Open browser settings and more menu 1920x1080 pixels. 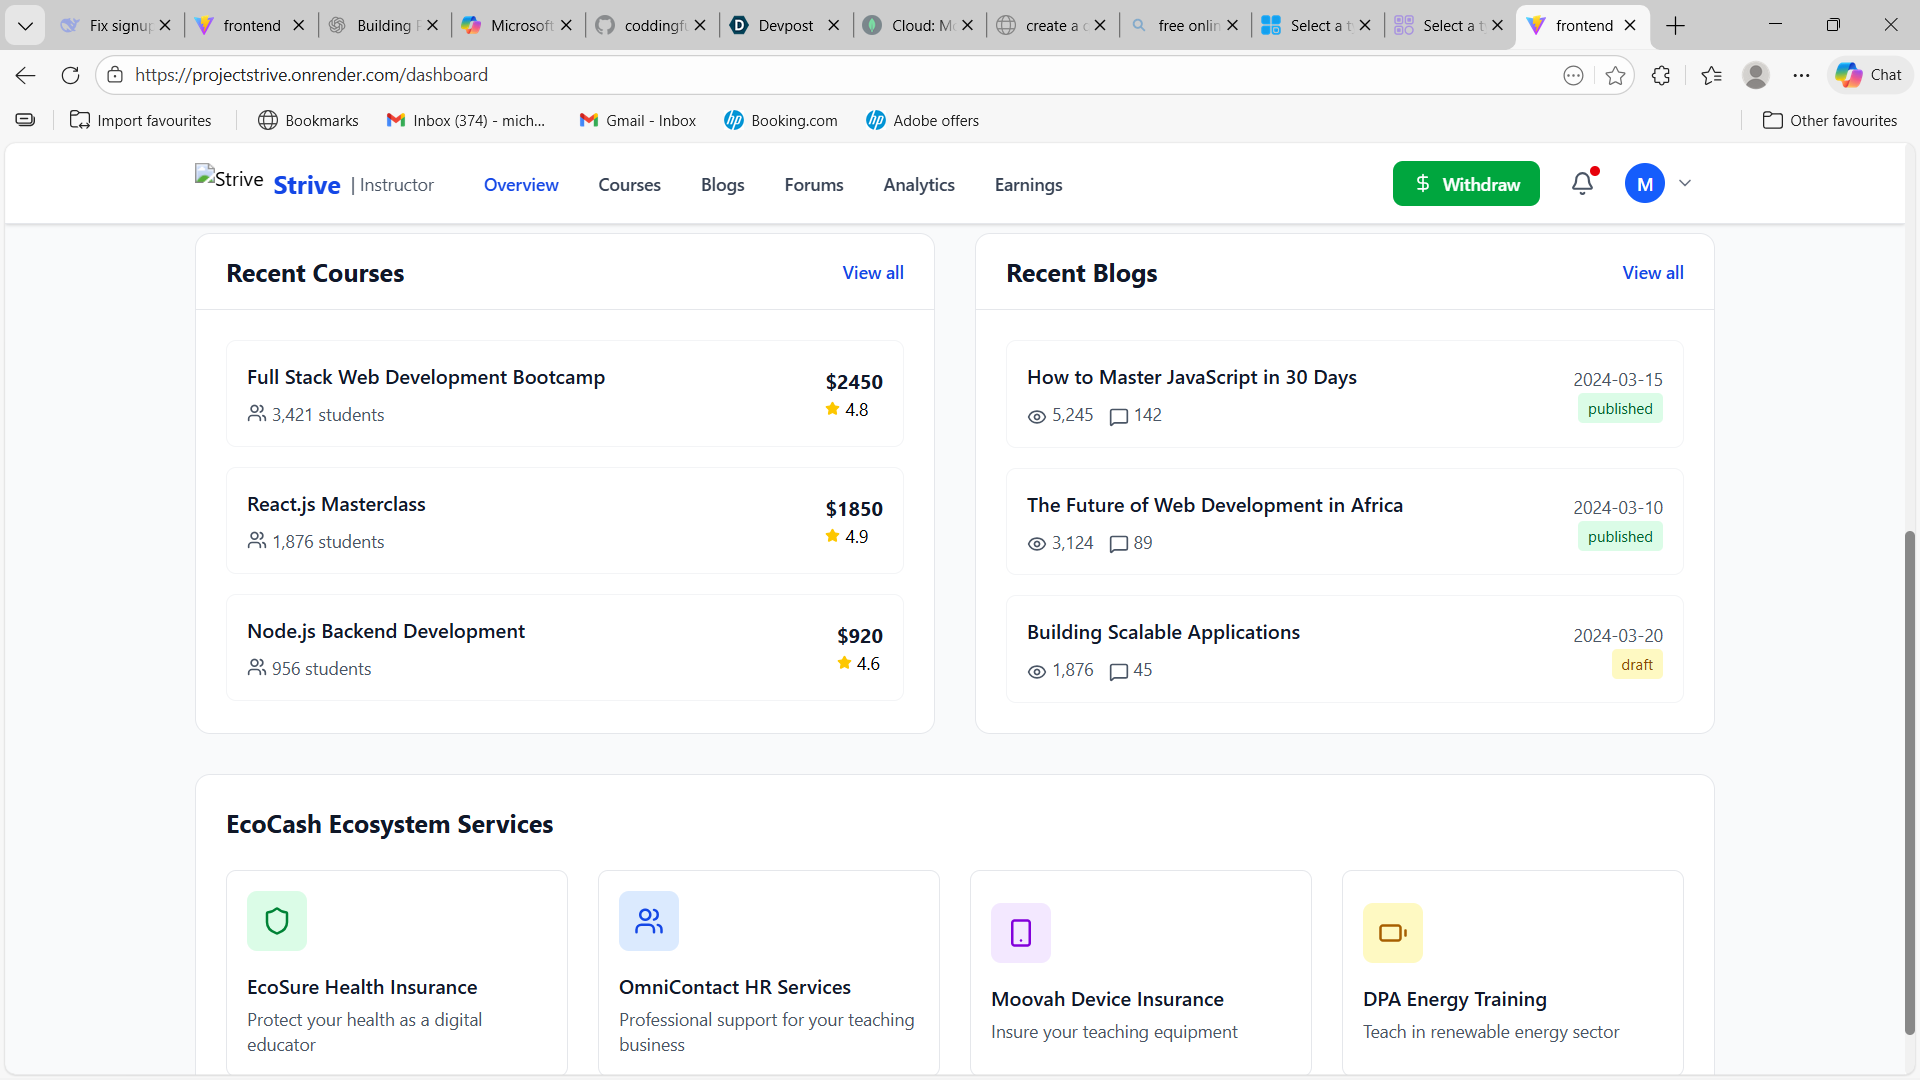tap(1801, 75)
